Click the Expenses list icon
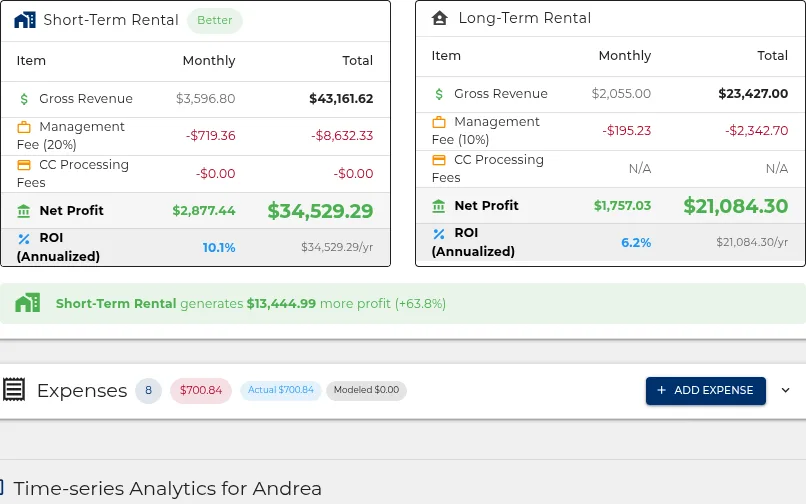 click(14, 389)
